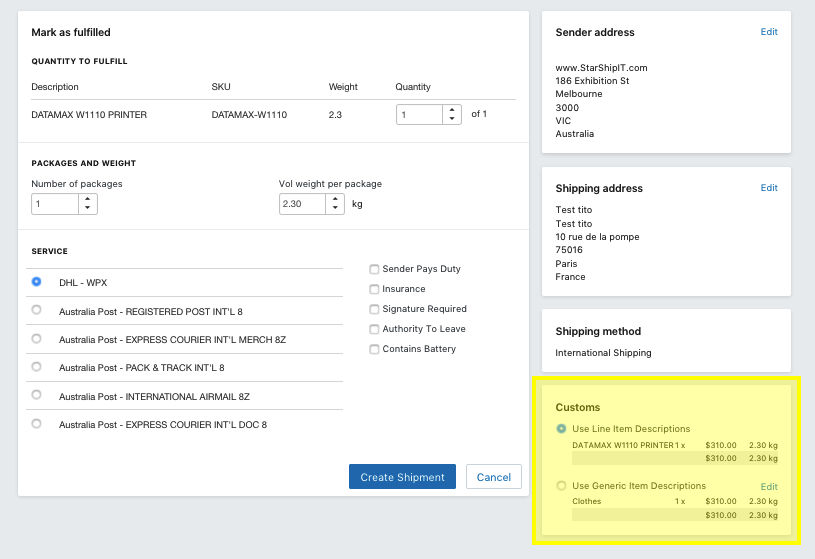This screenshot has height=559, width=815.
Task: Click International Shipping method text
Action: pos(603,353)
